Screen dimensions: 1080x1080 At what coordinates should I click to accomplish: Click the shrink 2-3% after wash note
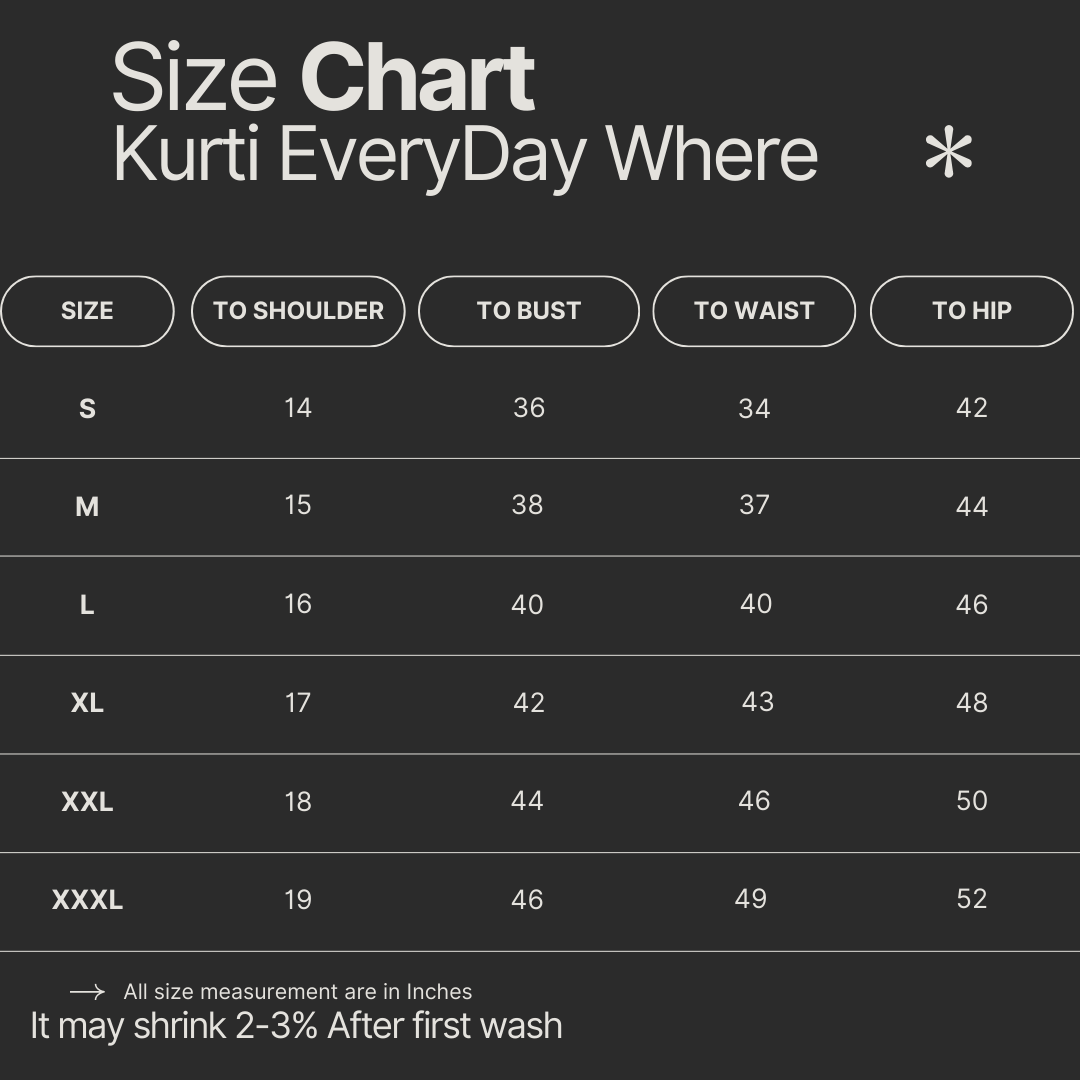click(x=296, y=1026)
